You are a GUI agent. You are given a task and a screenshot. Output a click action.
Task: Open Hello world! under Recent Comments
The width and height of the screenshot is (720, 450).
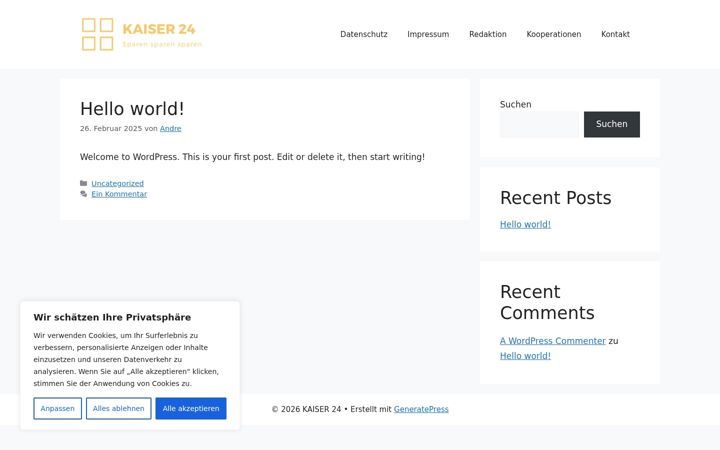click(525, 356)
